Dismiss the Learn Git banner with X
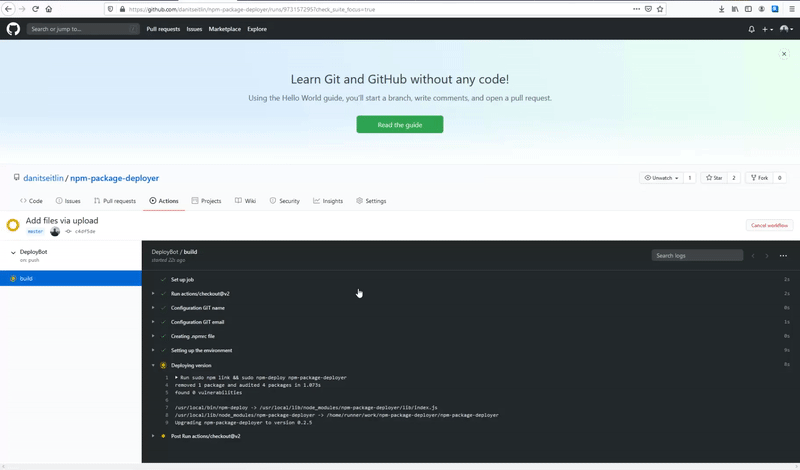This screenshot has width=800, height=470. [784, 54]
